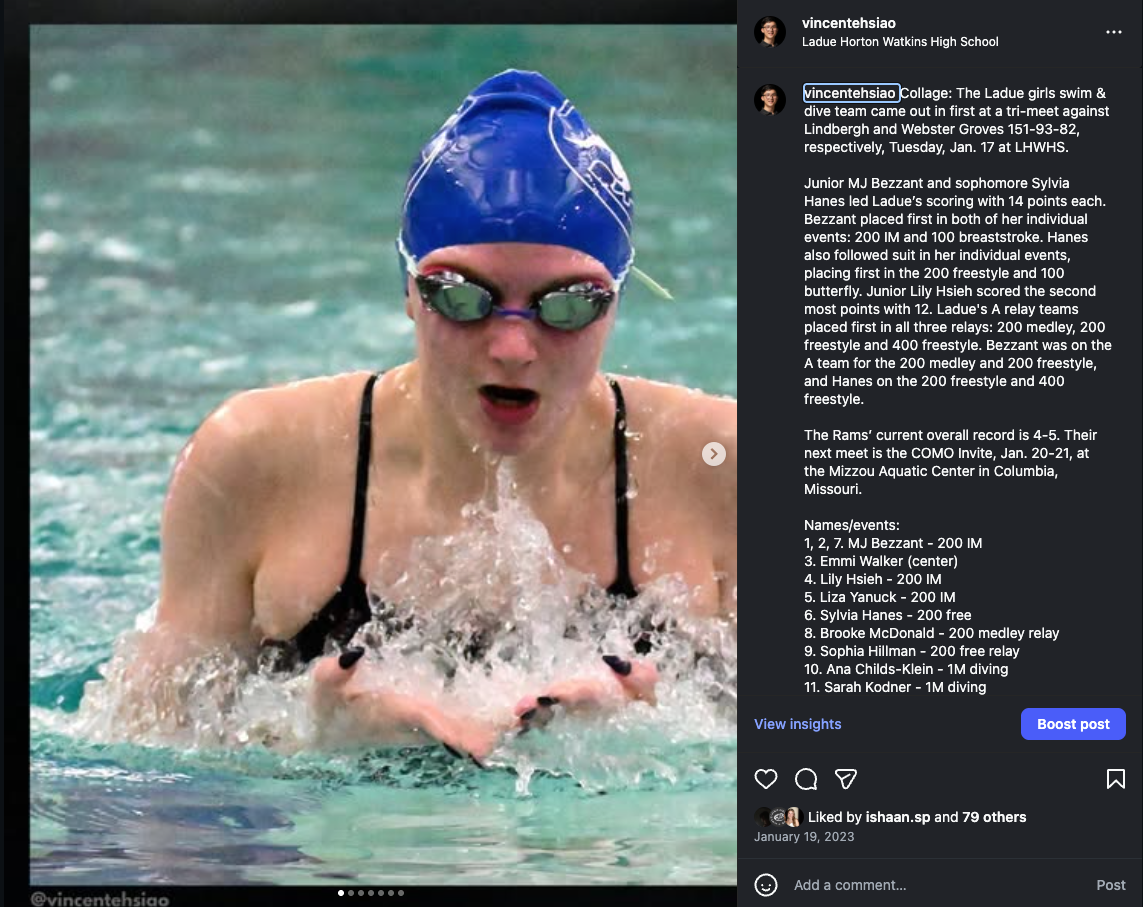Show the 79 others who liked

[994, 817]
